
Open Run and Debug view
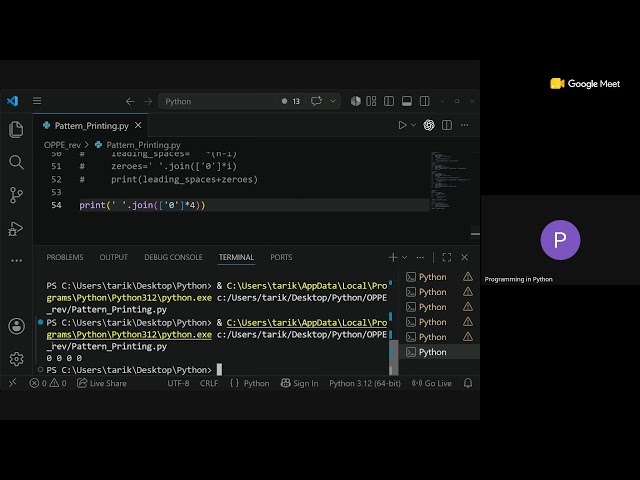click(x=16, y=229)
